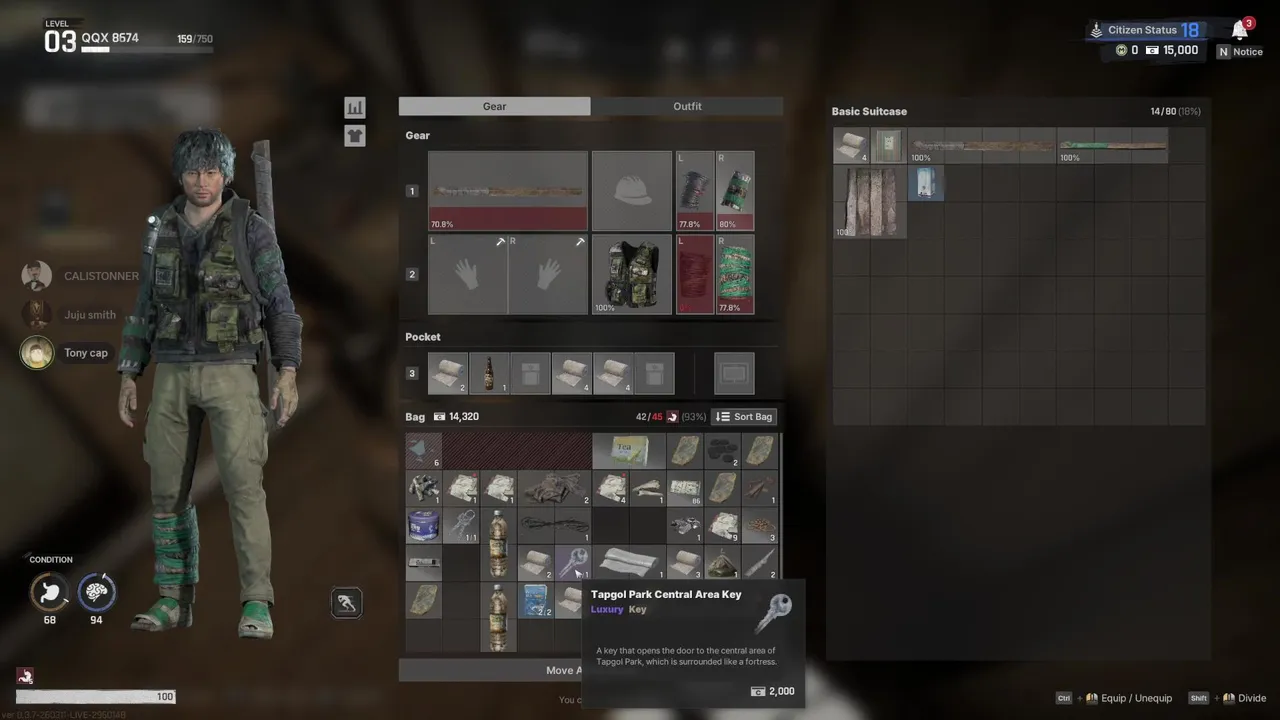Image resolution: width=1280 pixels, height=720 pixels.
Task: Select the camo tactical vest at 100%
Action: pyautogui.click(x=632, y=274)
